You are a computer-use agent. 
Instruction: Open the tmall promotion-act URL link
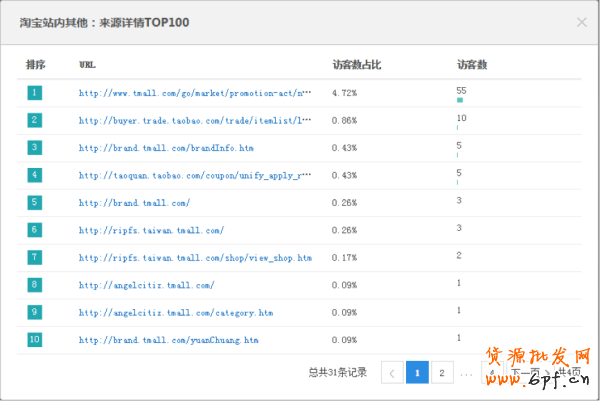(195, 93)
